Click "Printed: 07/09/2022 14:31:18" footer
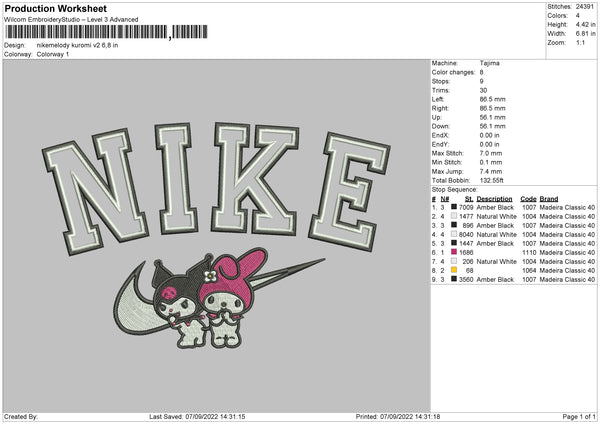The image size is (600, 424). click(398, 417)
